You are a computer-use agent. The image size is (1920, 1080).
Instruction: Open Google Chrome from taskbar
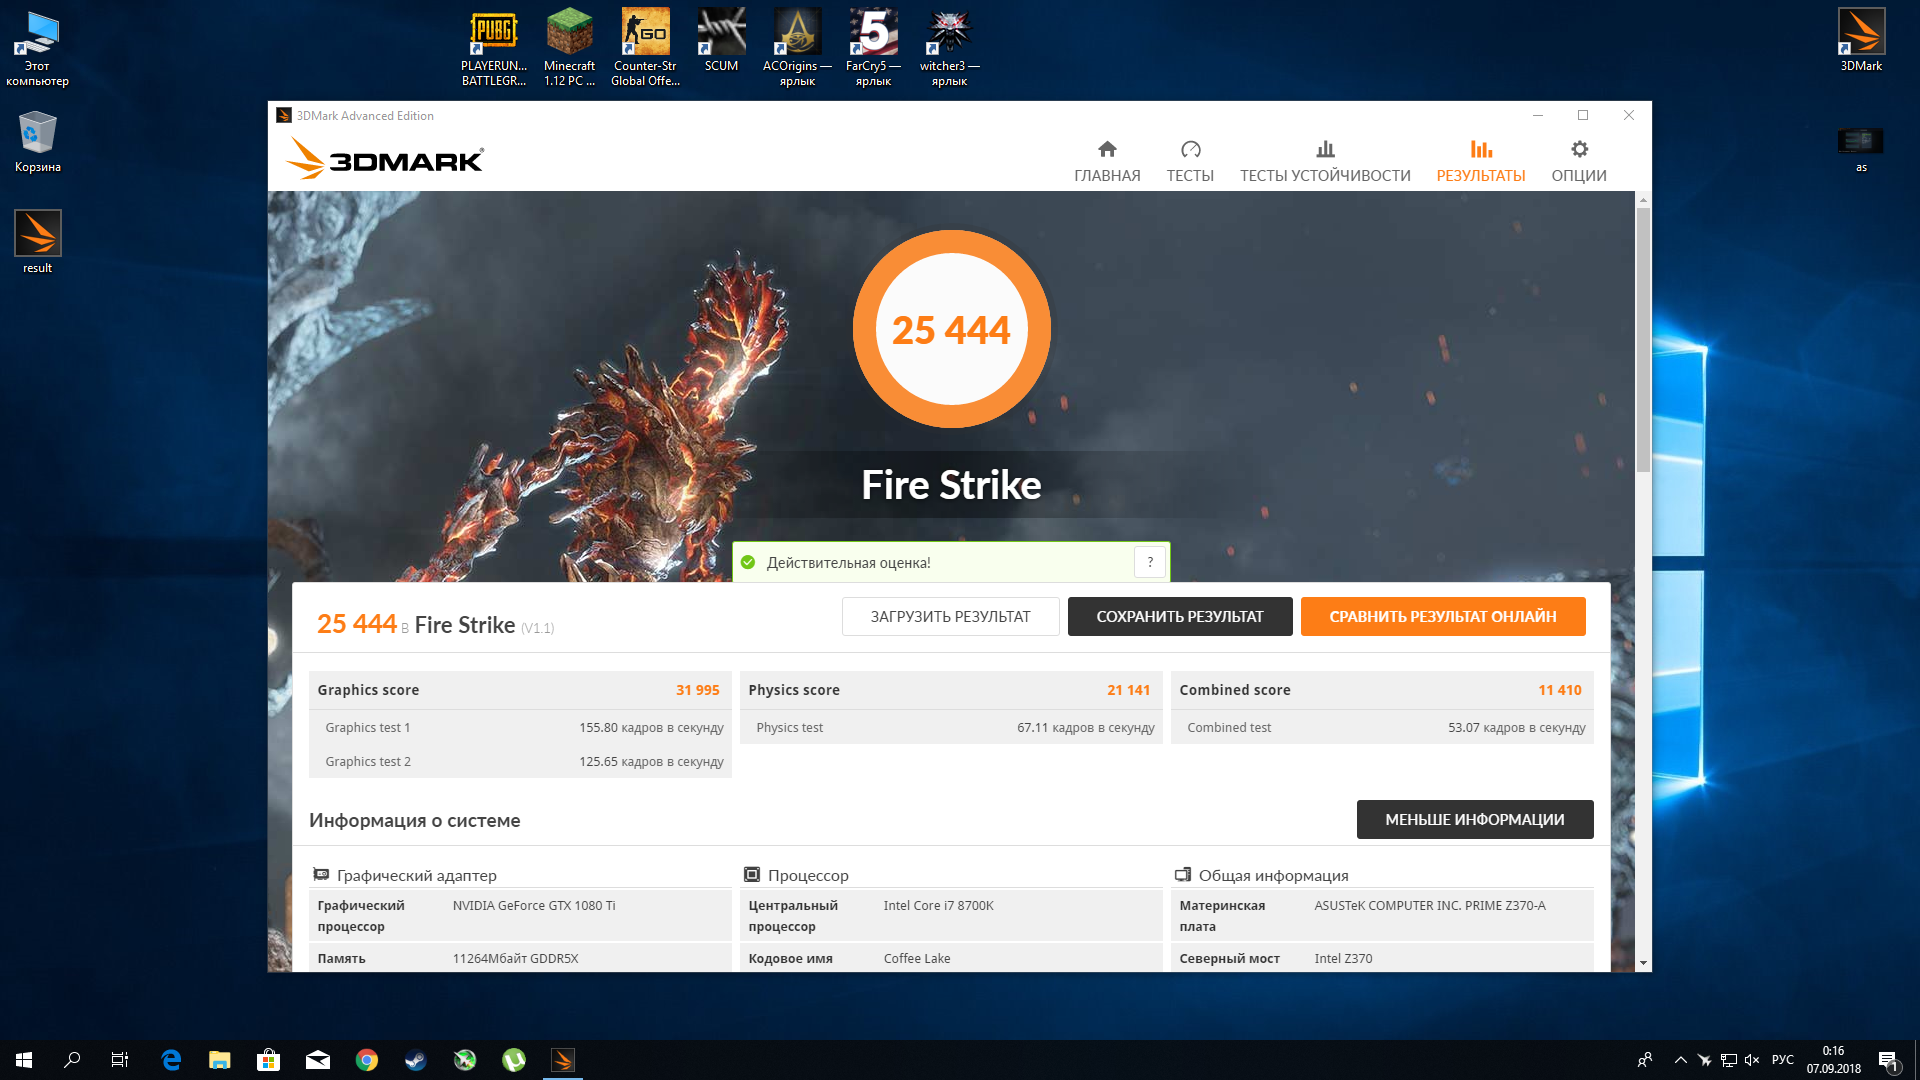[x=367, y=1060]
